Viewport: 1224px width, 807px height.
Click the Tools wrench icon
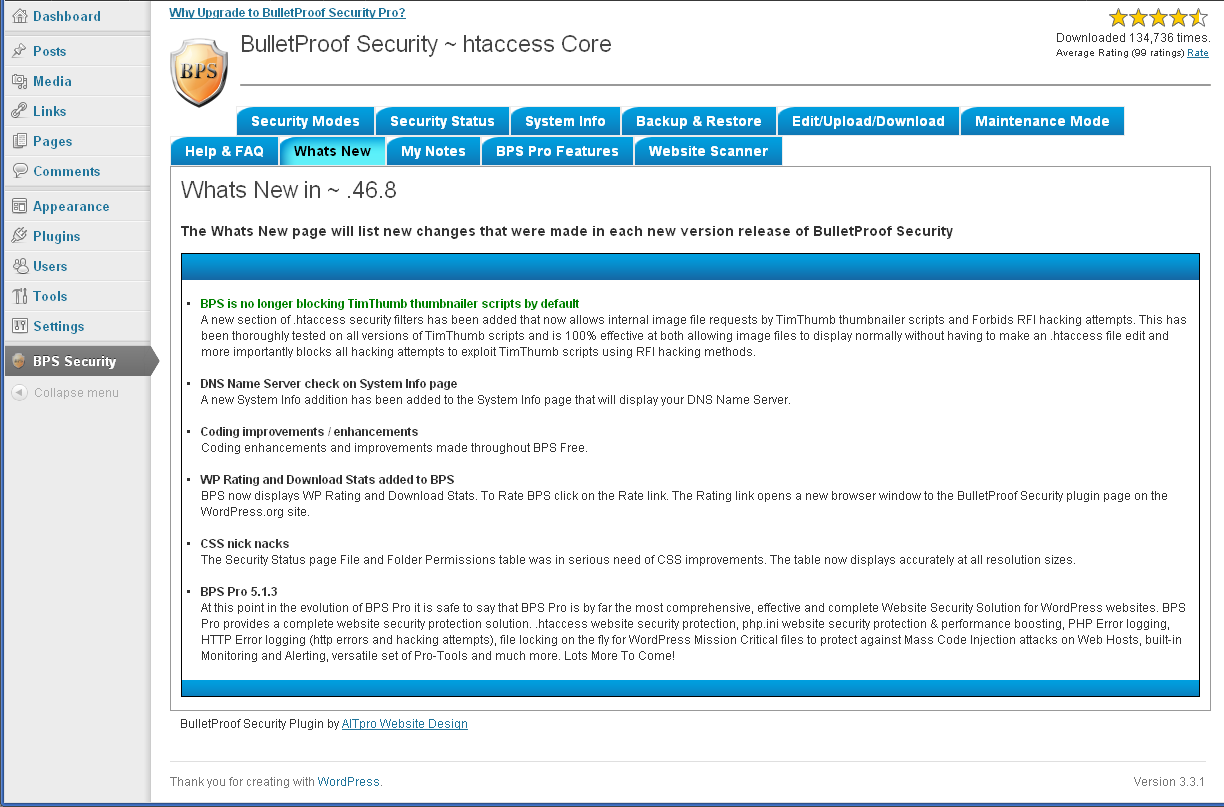(x=19, y=296)
